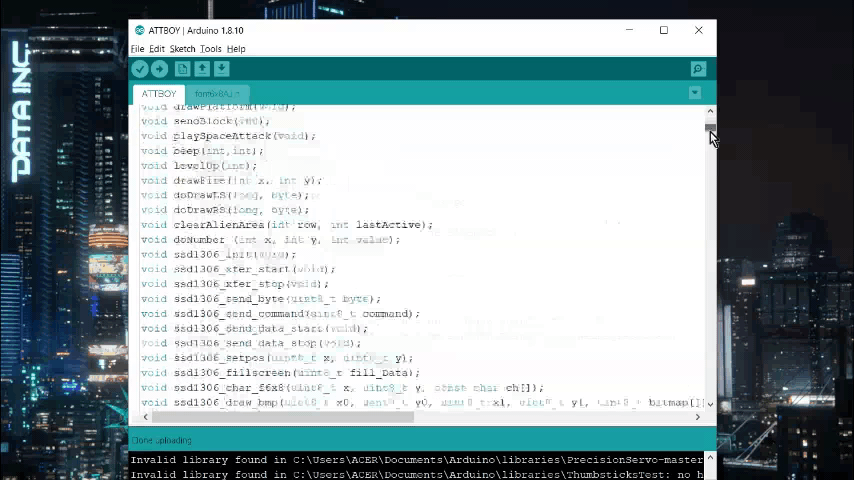Create a new sketch with the New icon
Viewport: 854px width, 480px height.
[x=182, y=69]
